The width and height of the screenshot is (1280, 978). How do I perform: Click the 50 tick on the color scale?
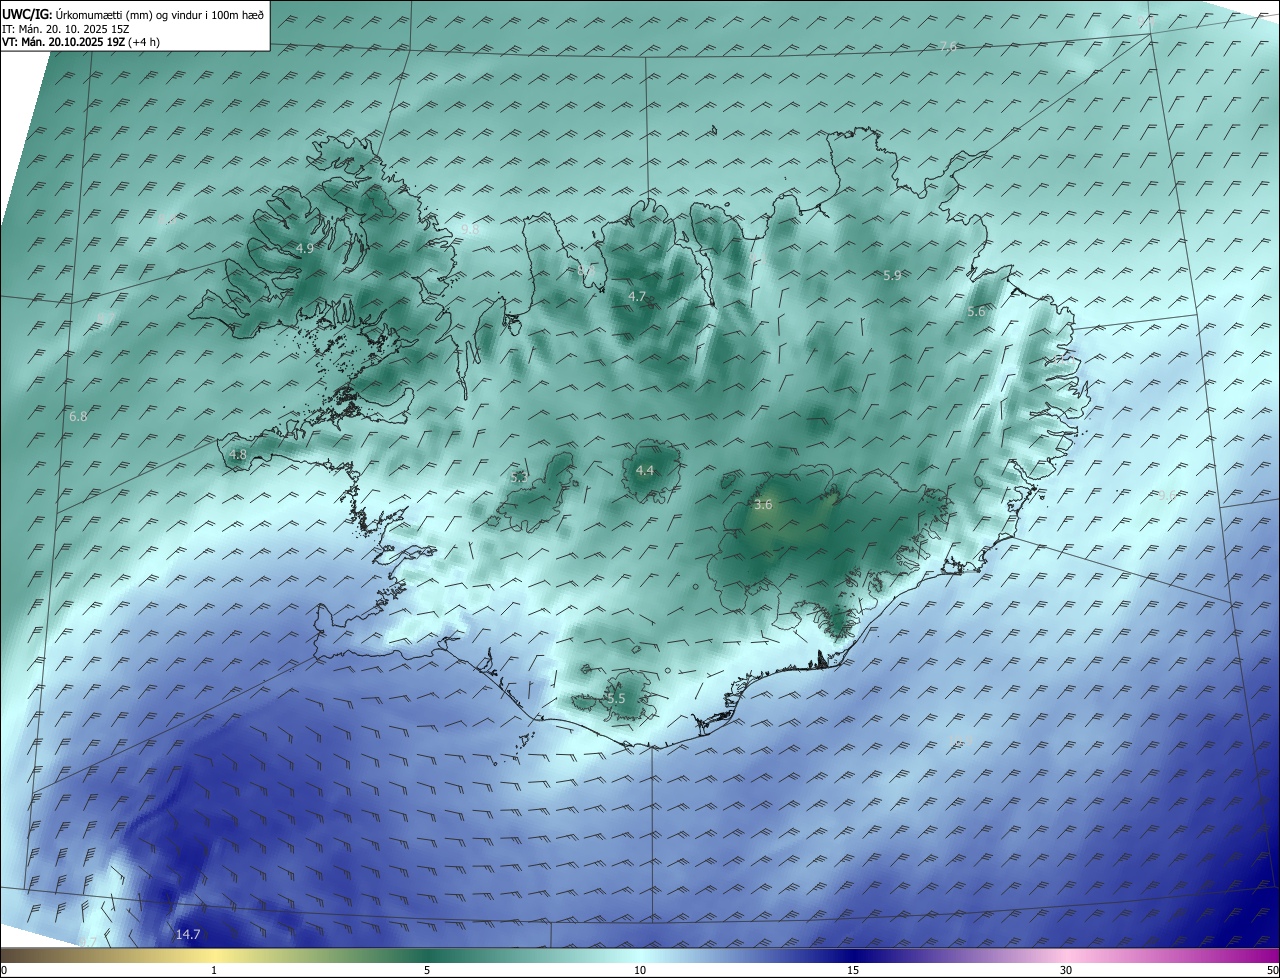(x=1272, y=970)
